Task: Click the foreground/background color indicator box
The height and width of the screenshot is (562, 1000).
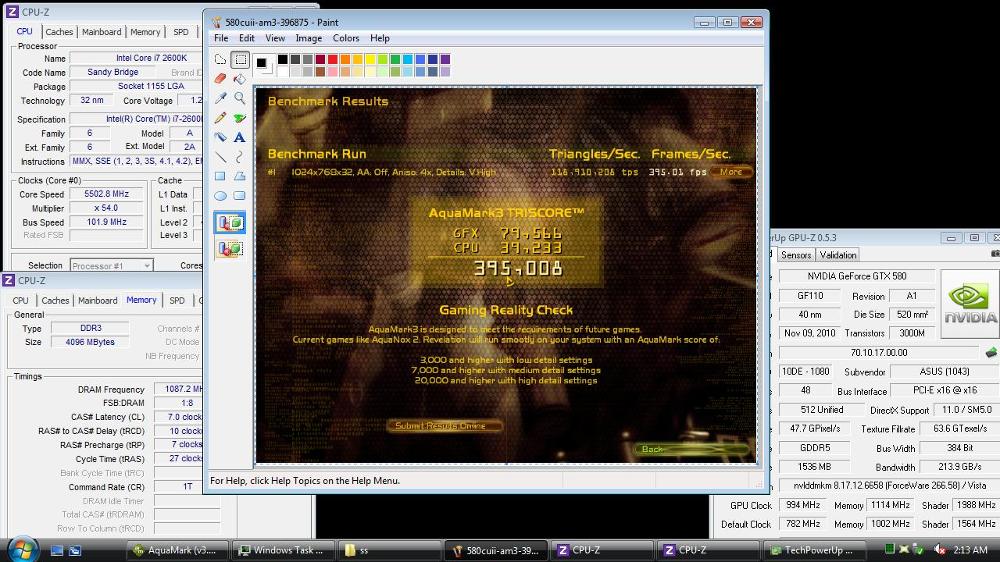Action: [263, 64]
